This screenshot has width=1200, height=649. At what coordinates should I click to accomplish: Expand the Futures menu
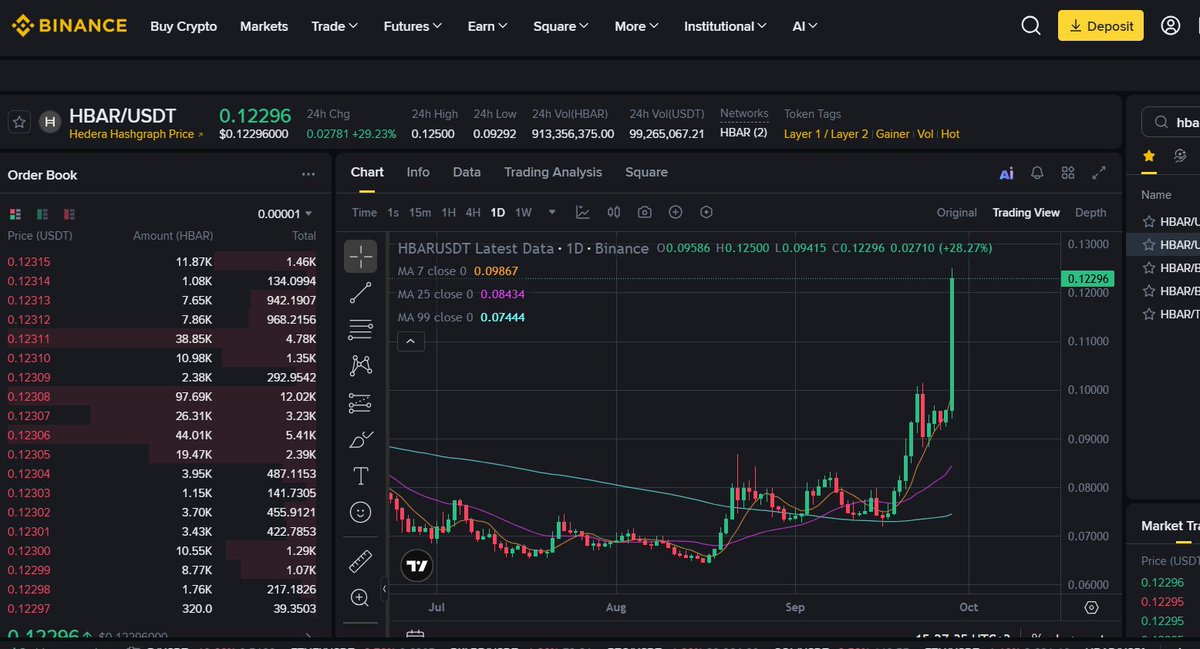(x=414, y=26)
